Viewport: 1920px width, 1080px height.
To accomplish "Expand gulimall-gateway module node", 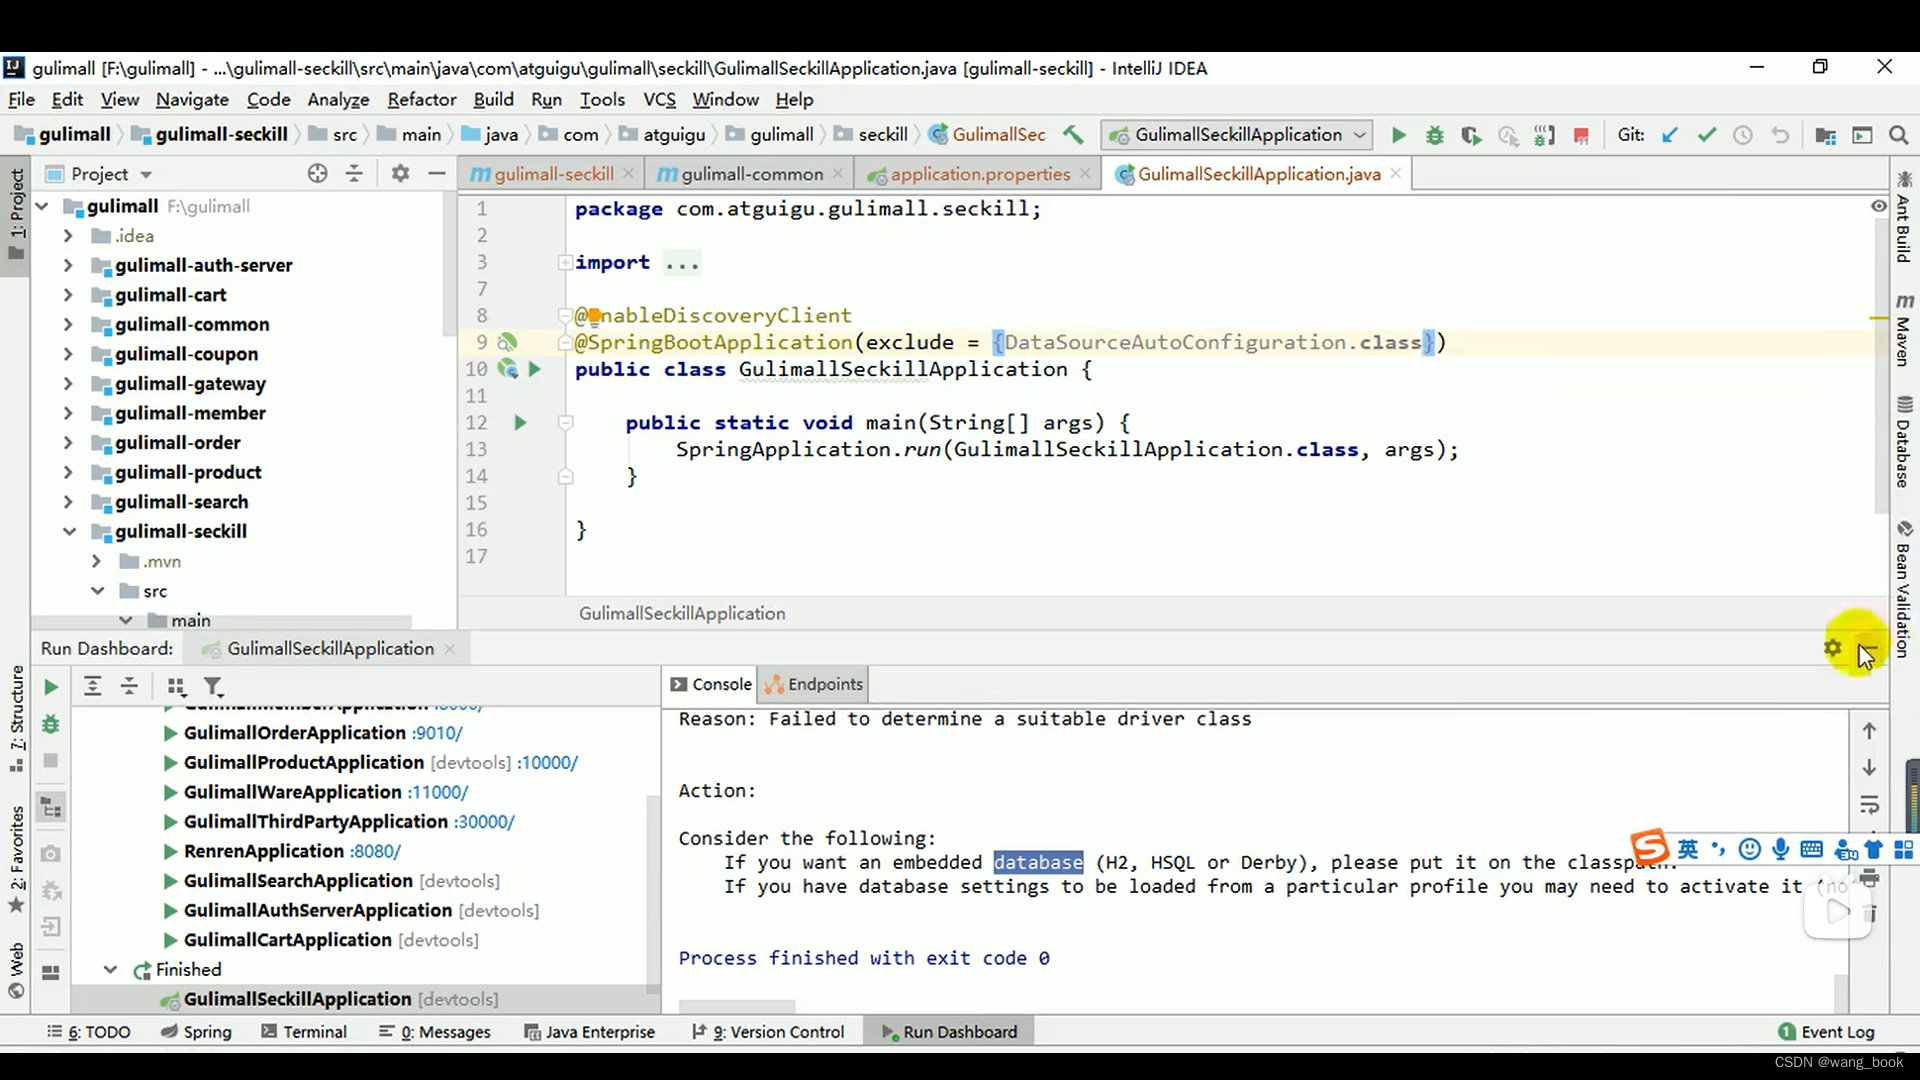I will [x=68, y=384].
